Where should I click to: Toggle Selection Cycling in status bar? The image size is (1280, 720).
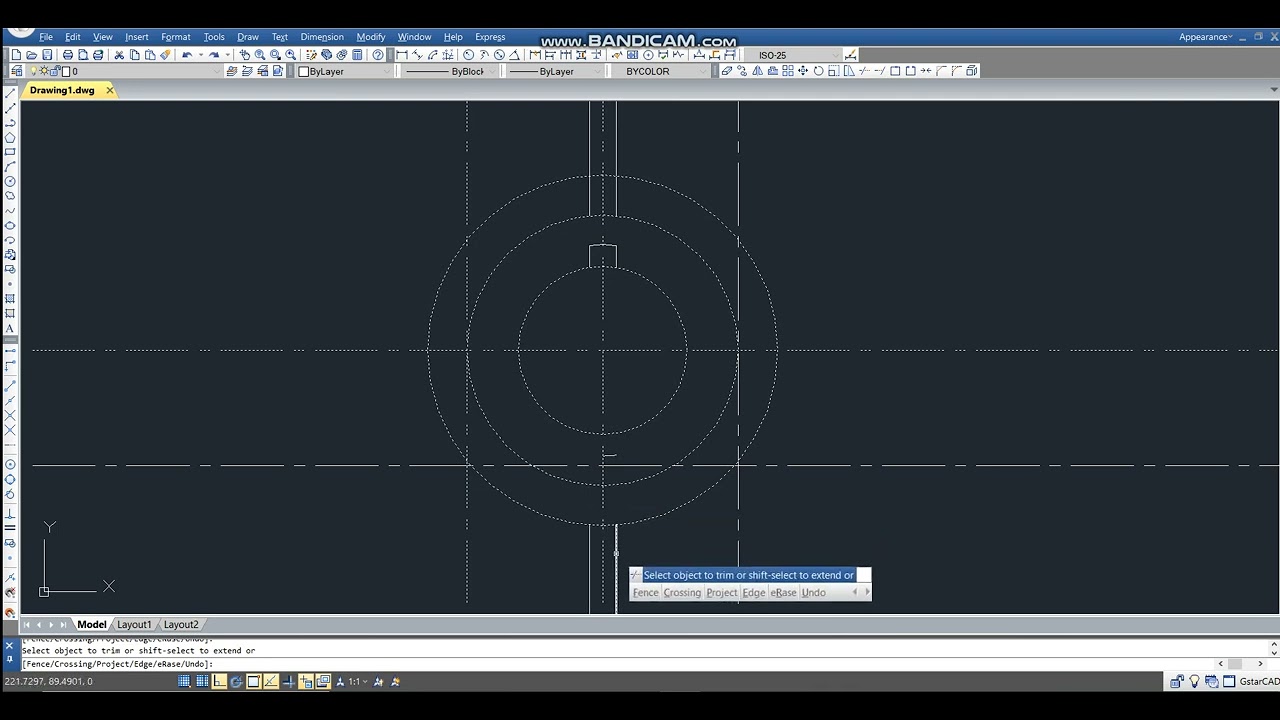(x=323, y=681)
